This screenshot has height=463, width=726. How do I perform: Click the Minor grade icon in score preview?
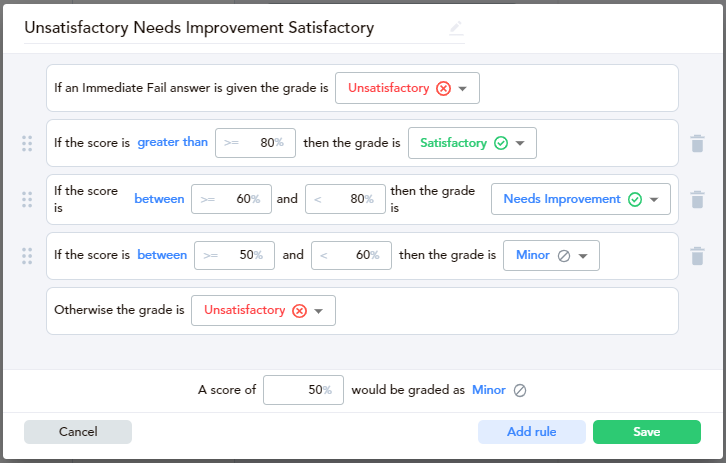click(x=520, y=391)
